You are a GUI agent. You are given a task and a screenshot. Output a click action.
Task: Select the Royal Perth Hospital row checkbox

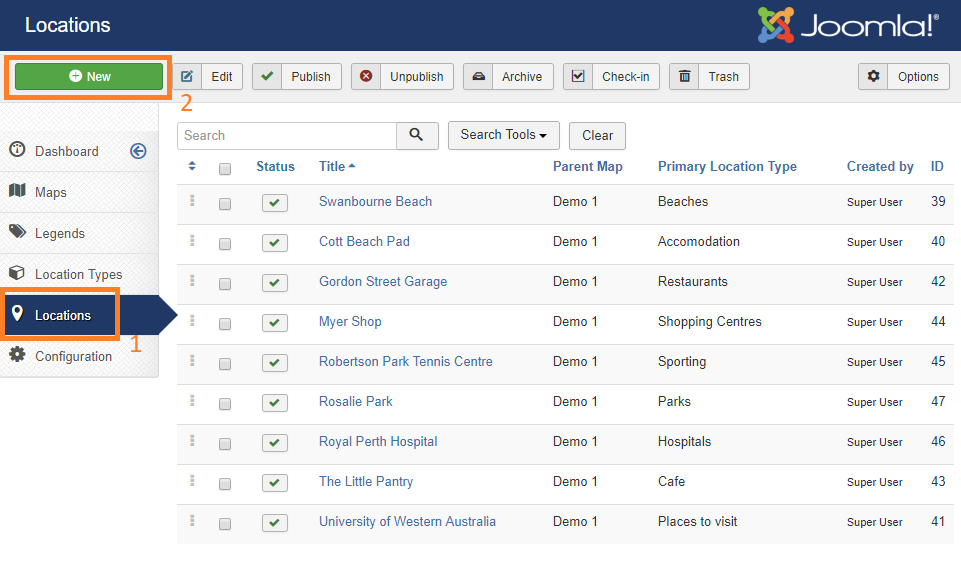225,444
